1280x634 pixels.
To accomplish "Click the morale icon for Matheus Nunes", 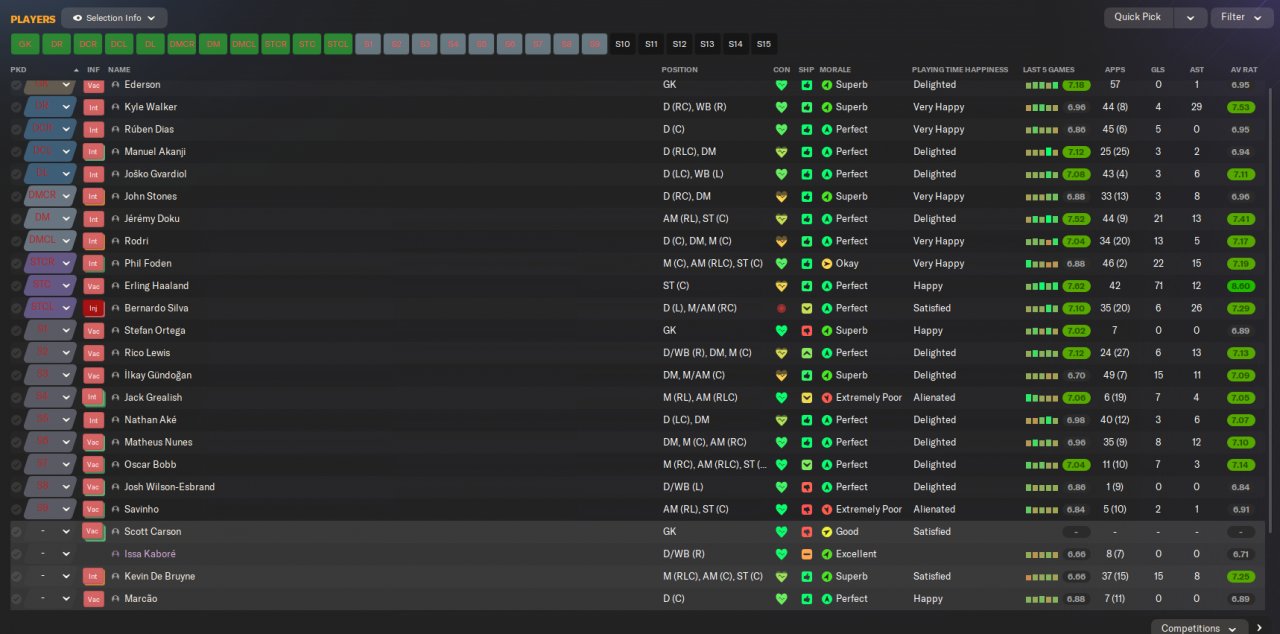I will coord(827,442).
